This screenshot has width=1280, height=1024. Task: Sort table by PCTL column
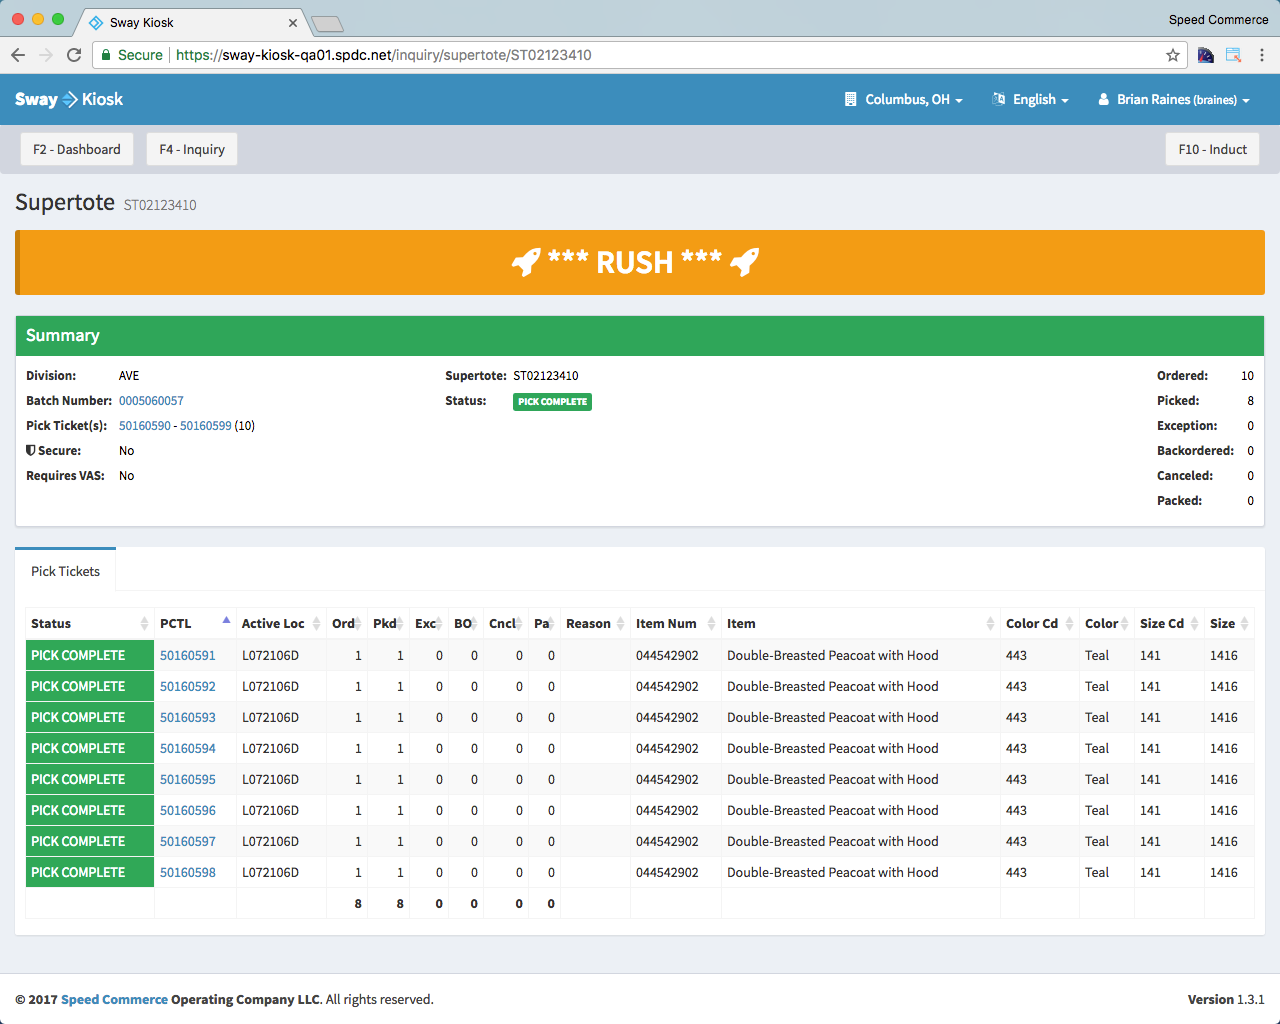pyautogui.click(x=195, y=623)
